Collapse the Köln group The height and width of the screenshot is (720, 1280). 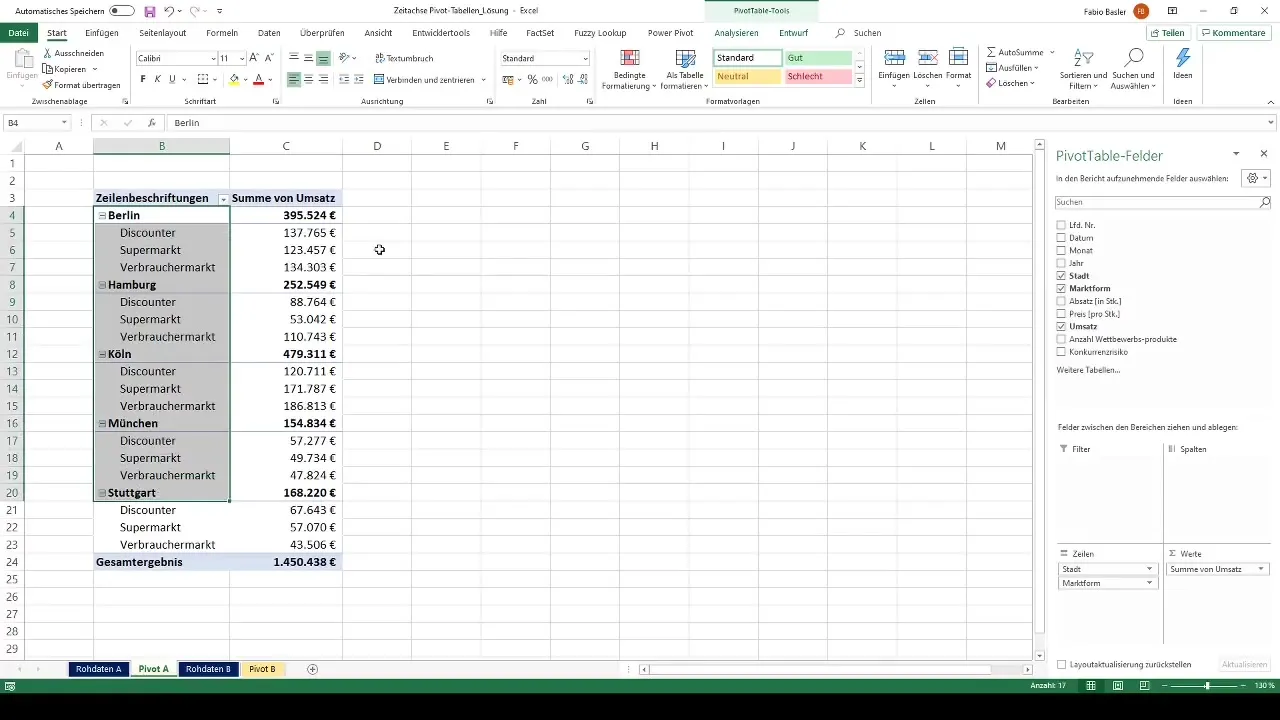102,354
